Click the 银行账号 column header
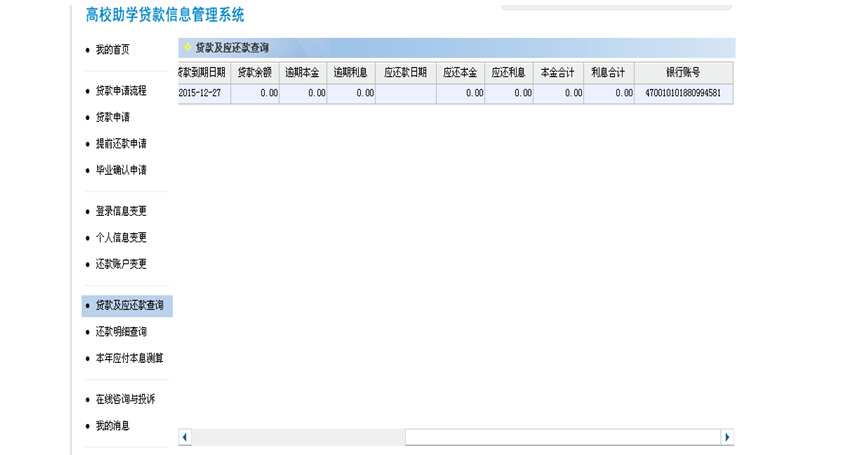The width and height of the screenshot is (847, 455). click(x=683, y=73)
